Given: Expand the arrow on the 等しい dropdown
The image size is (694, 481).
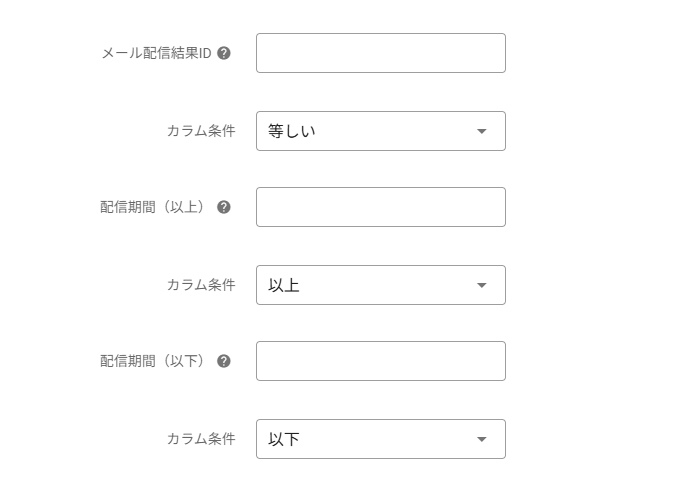Looking at the screenshot, I should [x=482, y=131].
